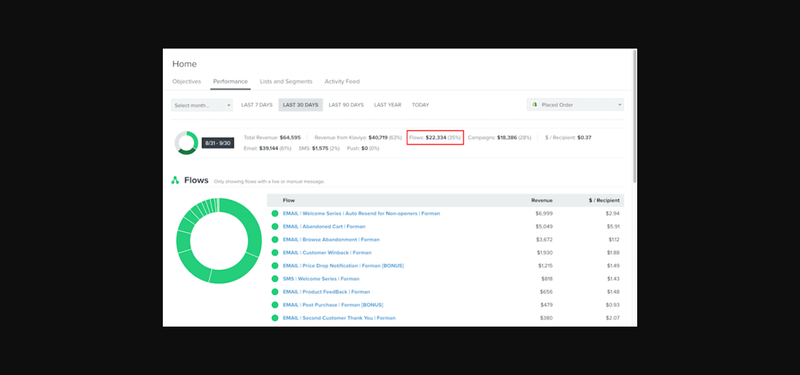
Task: Click status dot for Browse Abandonment flow
Action: pyautogui.click(x=275, y=240)
